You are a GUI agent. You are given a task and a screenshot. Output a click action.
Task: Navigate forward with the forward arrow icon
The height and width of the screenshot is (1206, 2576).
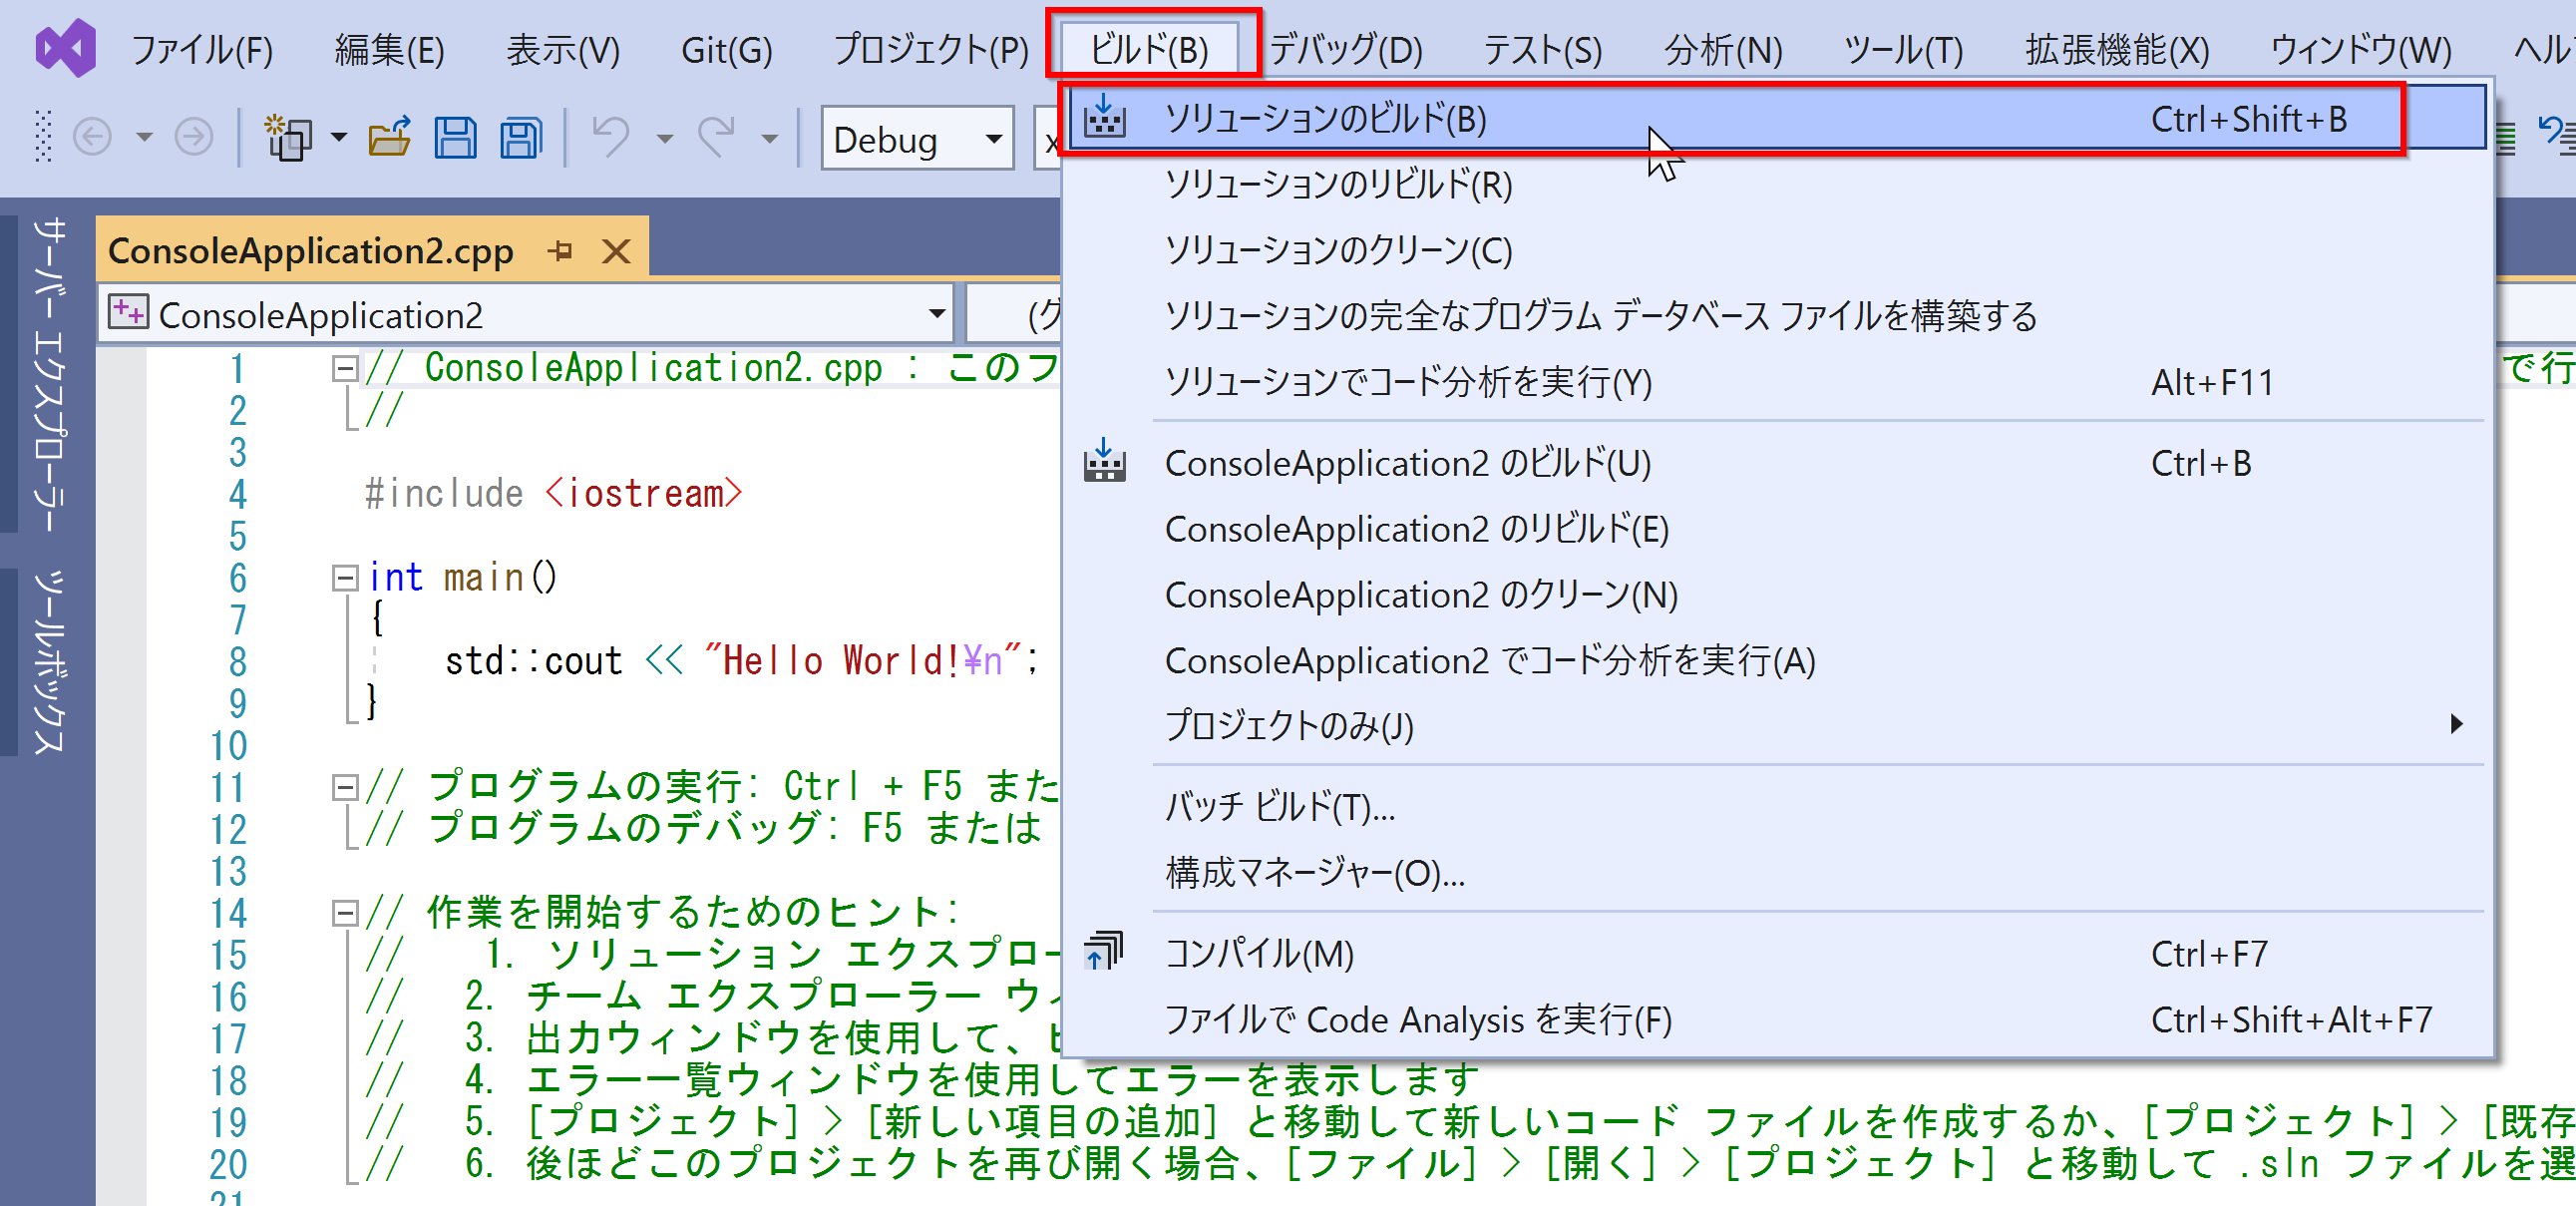point(193,137)
